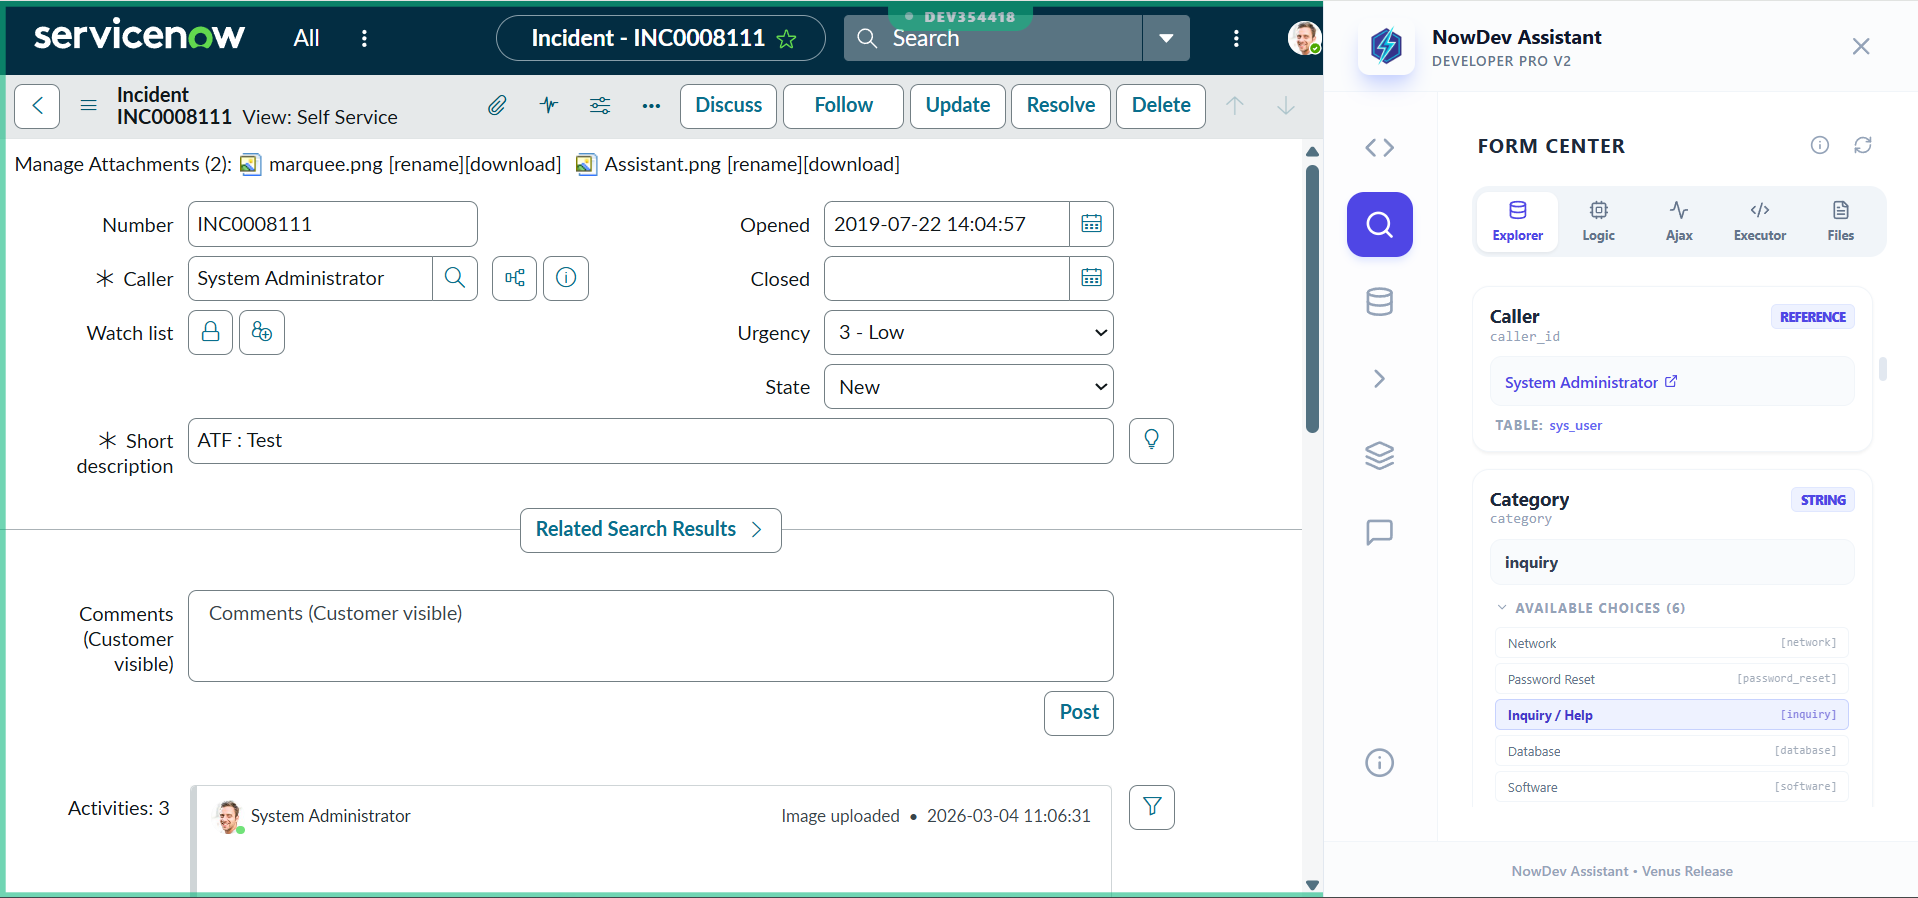Add me to the Watch list icon
This screenshot has height=898, width=1918.
pos(262,332)
